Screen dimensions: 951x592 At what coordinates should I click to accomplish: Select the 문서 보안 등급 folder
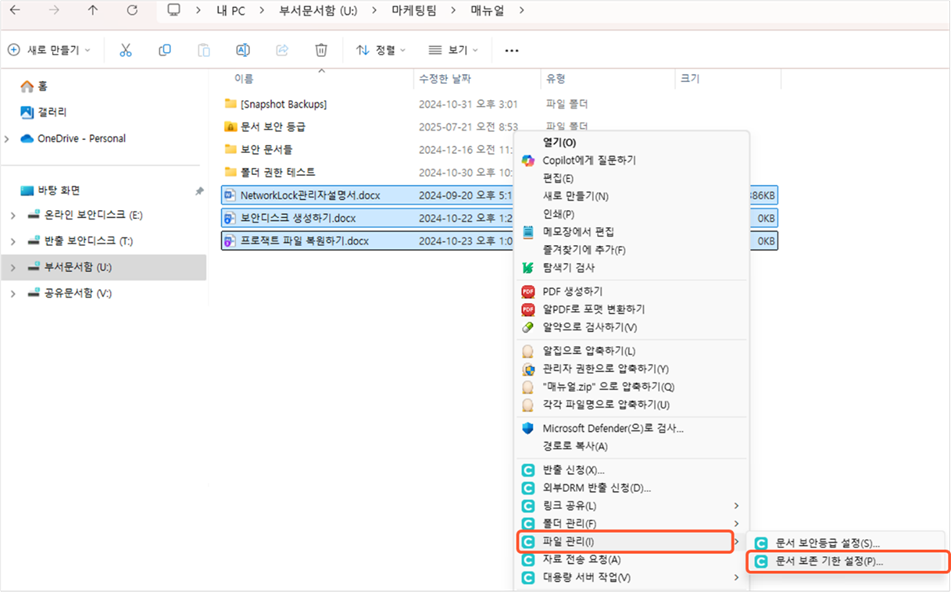(272, 127)
